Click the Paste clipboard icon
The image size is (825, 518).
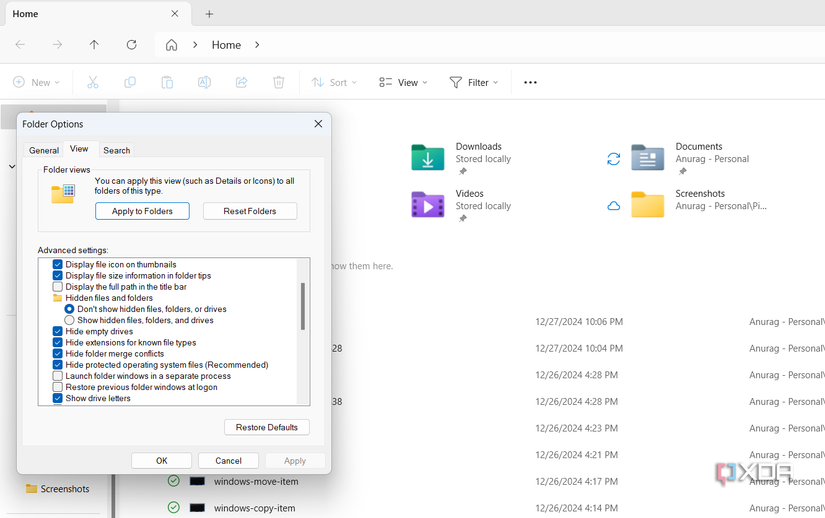pyautogui.click(x=167, y=82)
